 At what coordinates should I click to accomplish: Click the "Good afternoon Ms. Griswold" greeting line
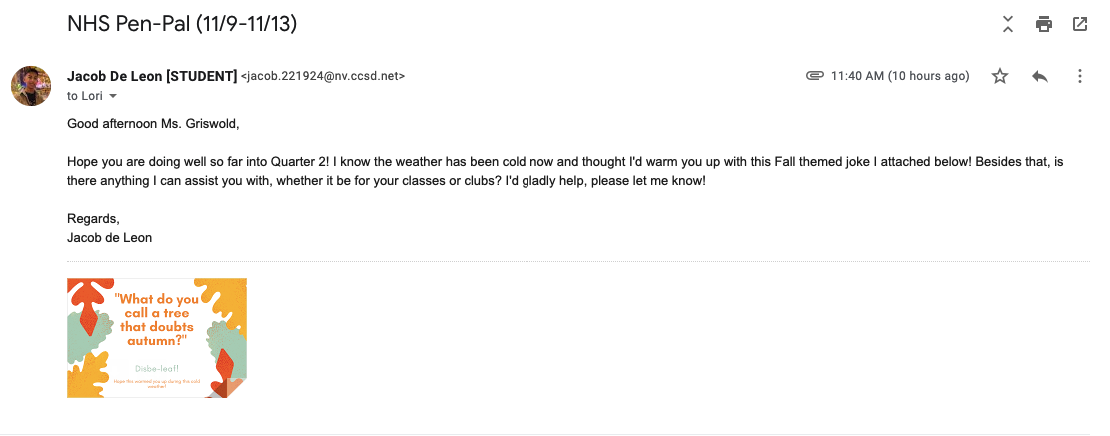[154, 124]
